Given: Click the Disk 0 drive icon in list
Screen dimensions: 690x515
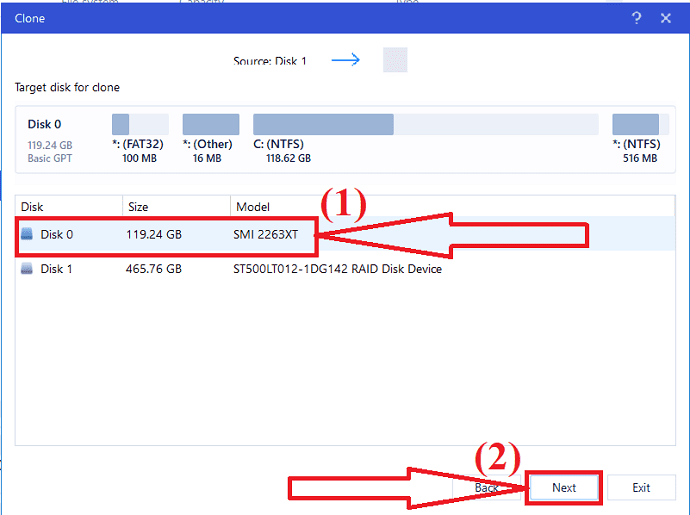Looking at the screenshot, I should tap(27, 235).
